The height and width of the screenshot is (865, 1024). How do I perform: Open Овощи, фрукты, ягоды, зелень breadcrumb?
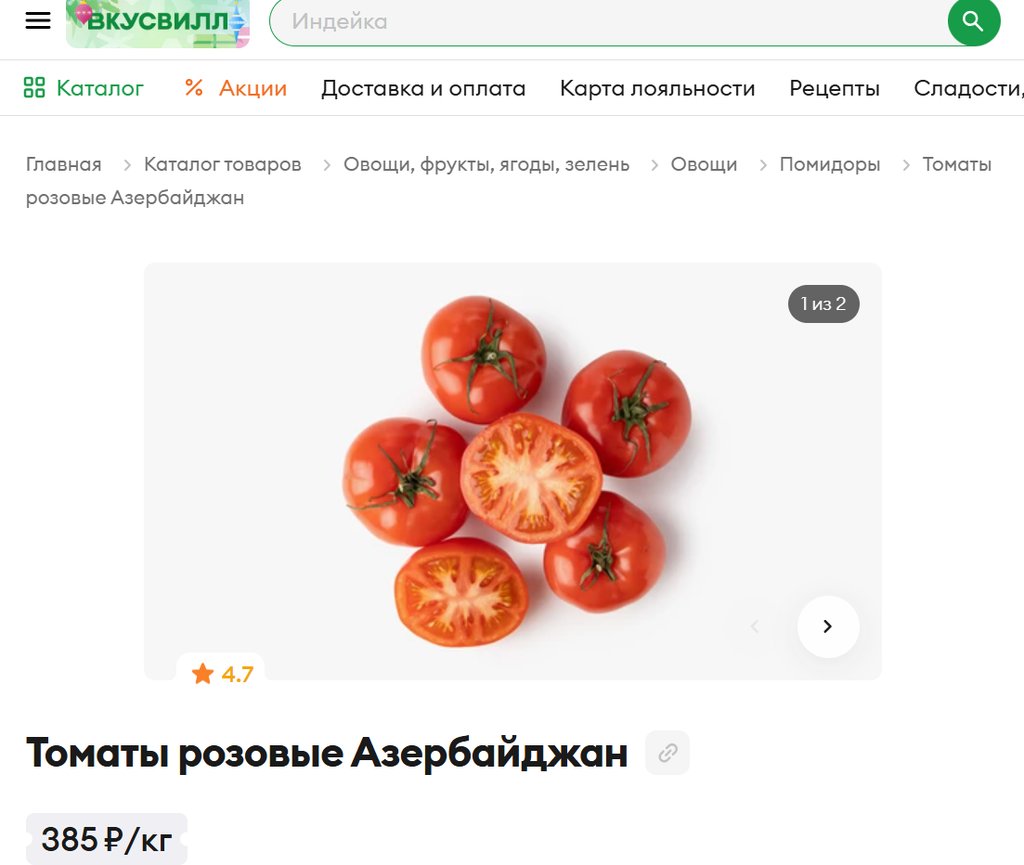(x=487, y=165)
